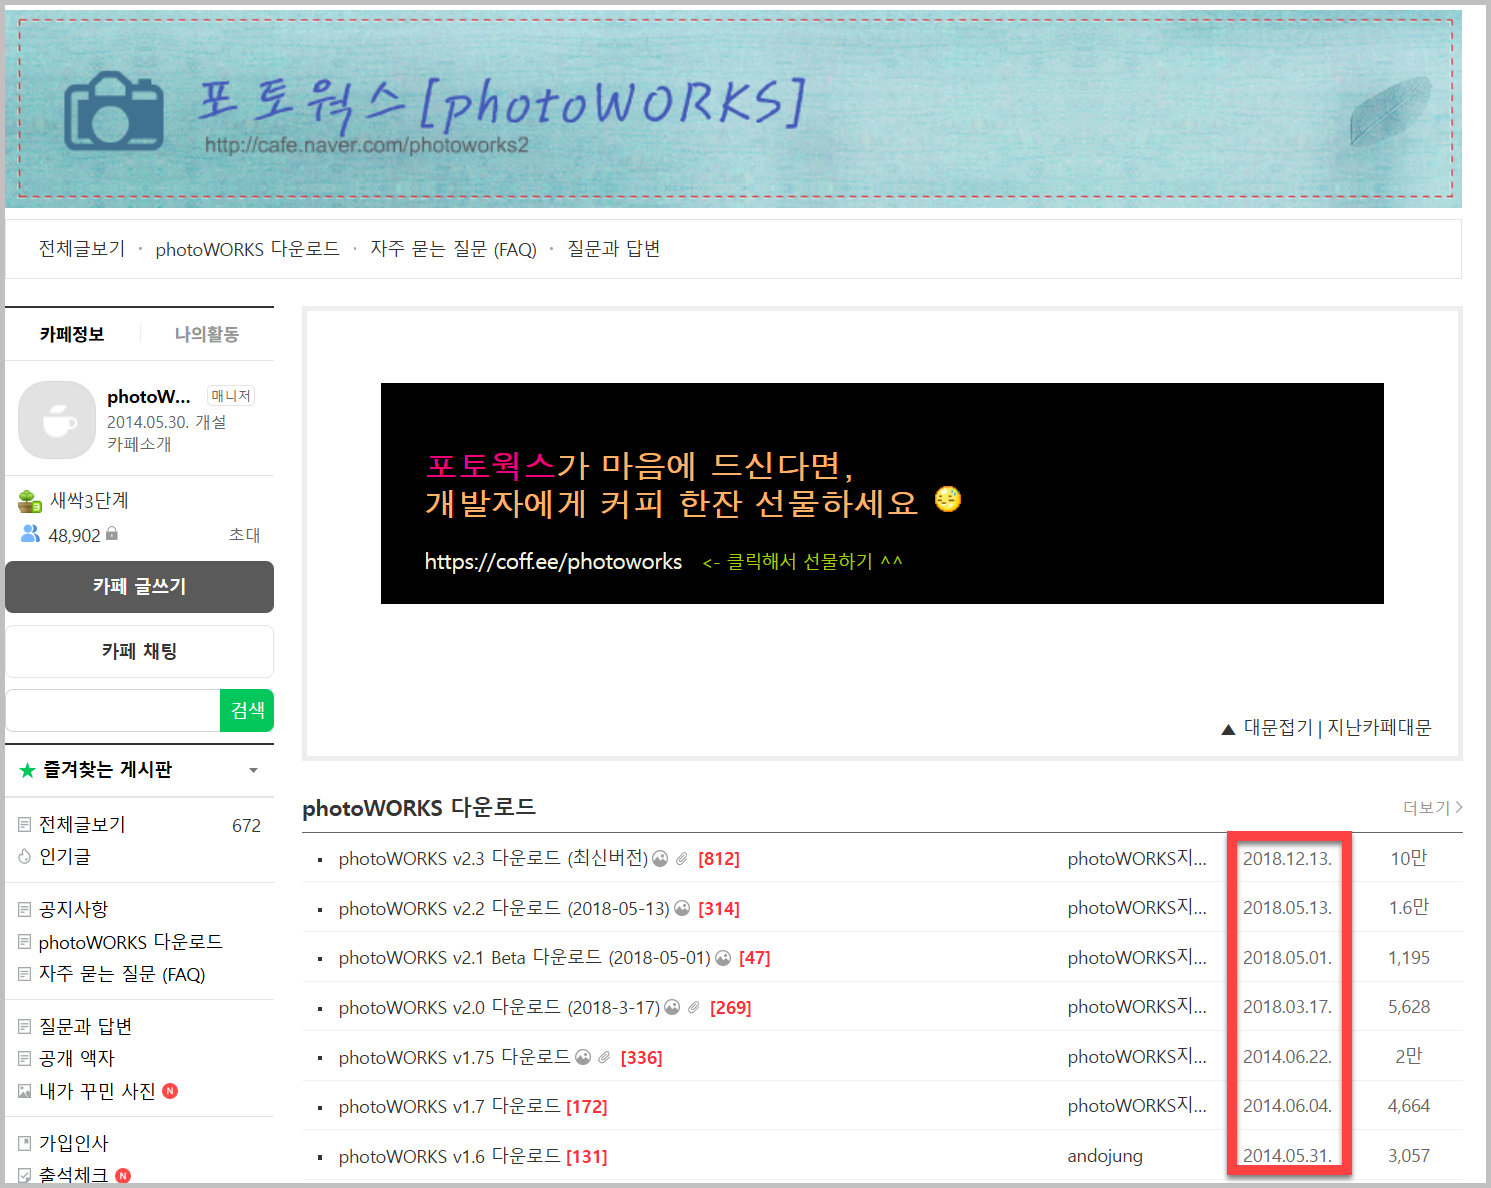Open the coff.ee/photoworks donation link
Image resolution: width=1491 pixels, height=1188 pixels.
click(553, 562)
